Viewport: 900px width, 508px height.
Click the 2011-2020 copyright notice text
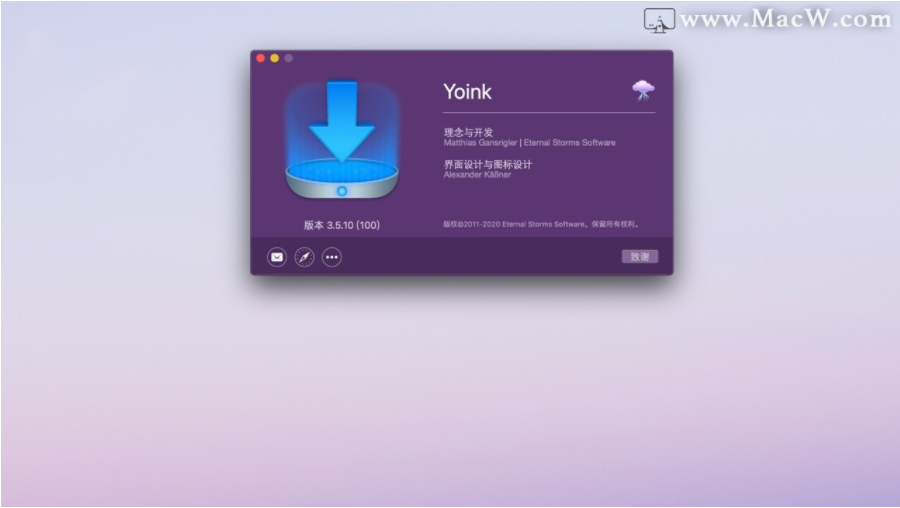click(541, 224)
